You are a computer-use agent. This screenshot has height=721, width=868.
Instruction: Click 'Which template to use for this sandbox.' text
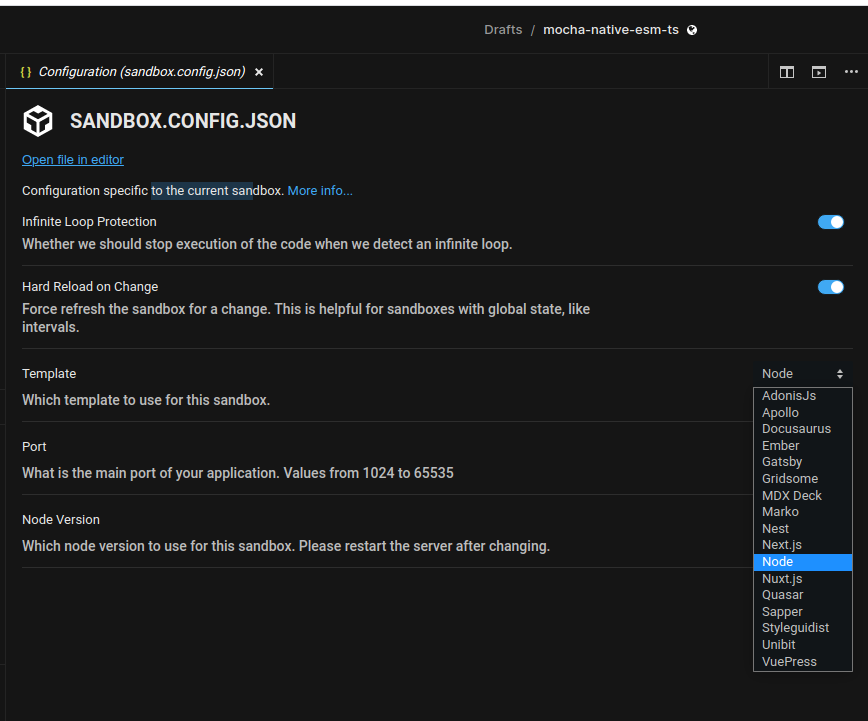click(x=146, y=400)
